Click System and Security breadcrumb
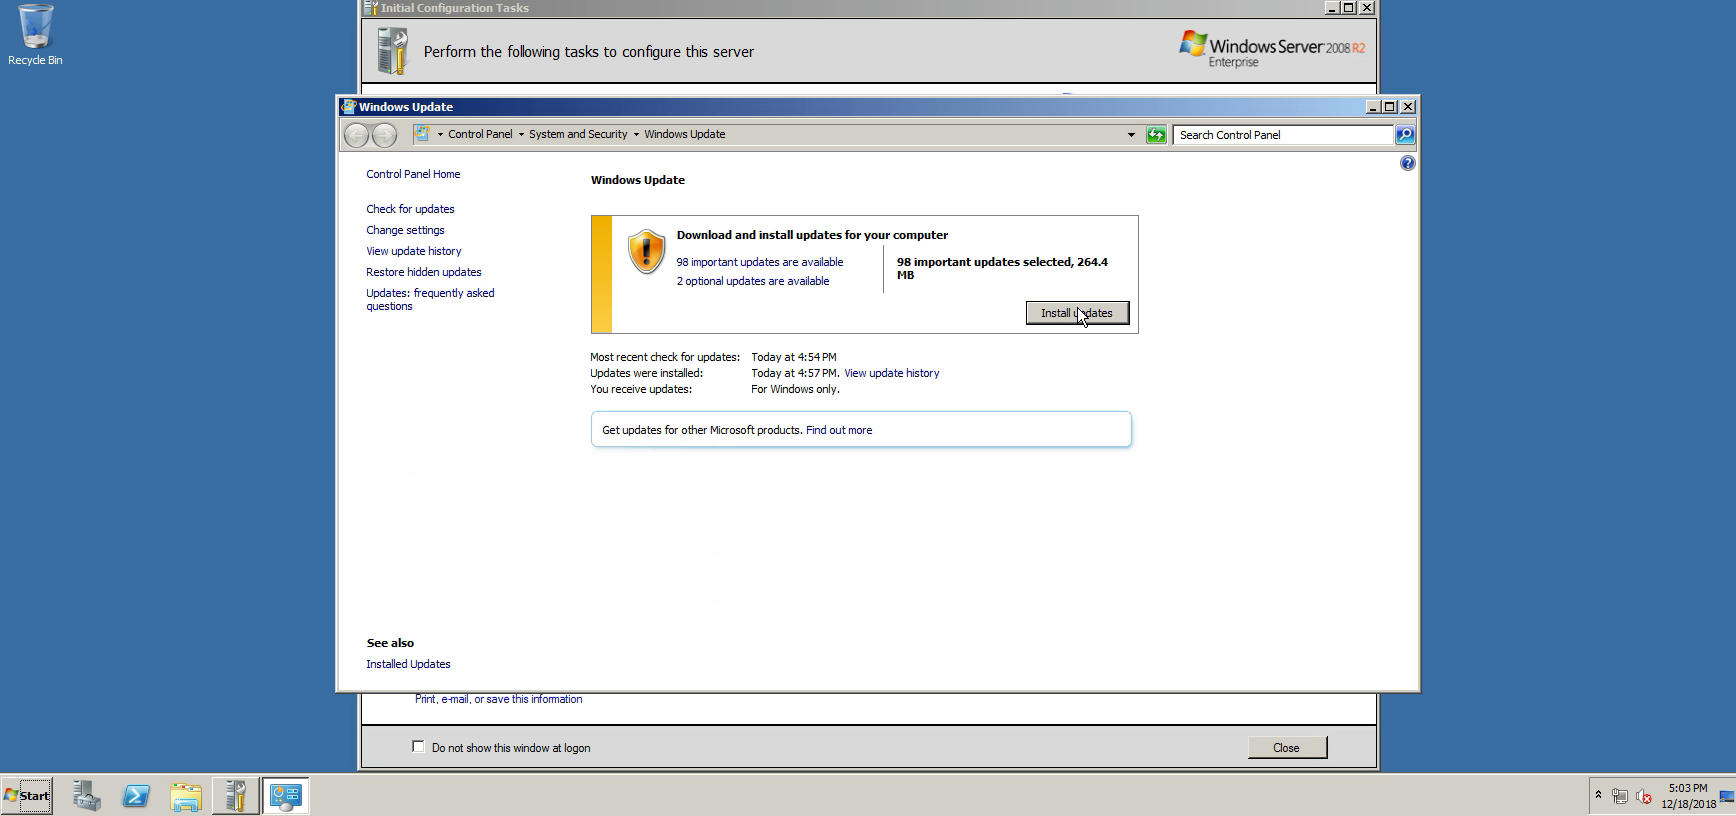Screen dimensions: 1736x816 pyautogui.click(x=578, y=134)
